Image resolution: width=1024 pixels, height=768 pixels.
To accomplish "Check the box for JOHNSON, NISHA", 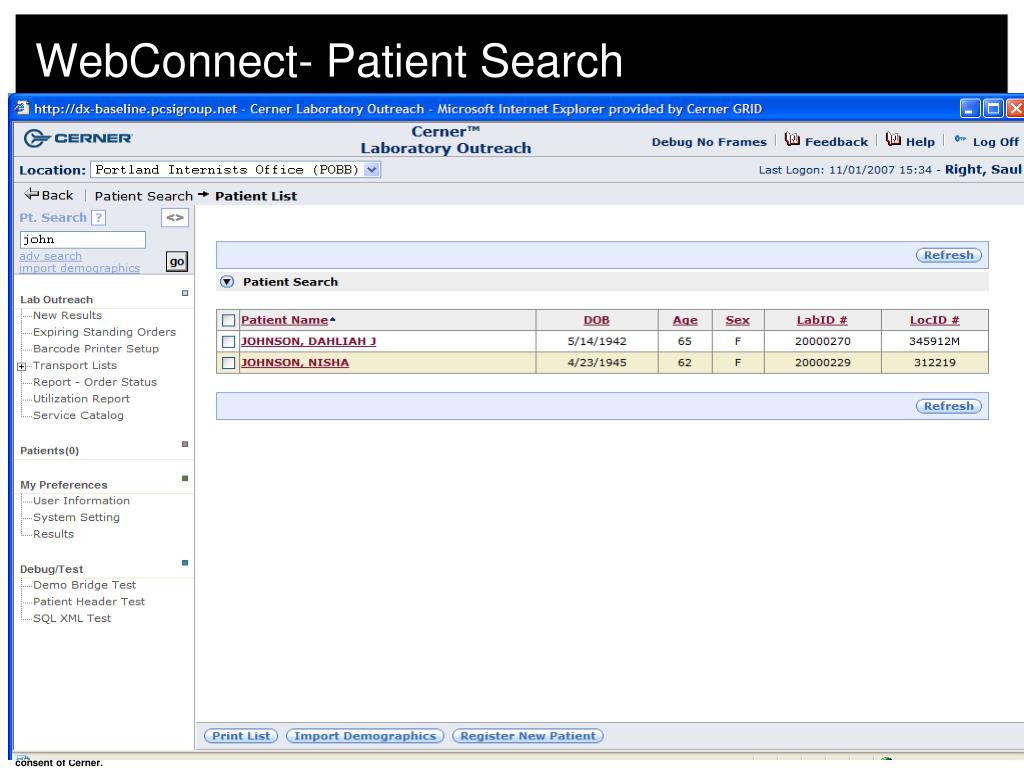I will coord(228,363).
